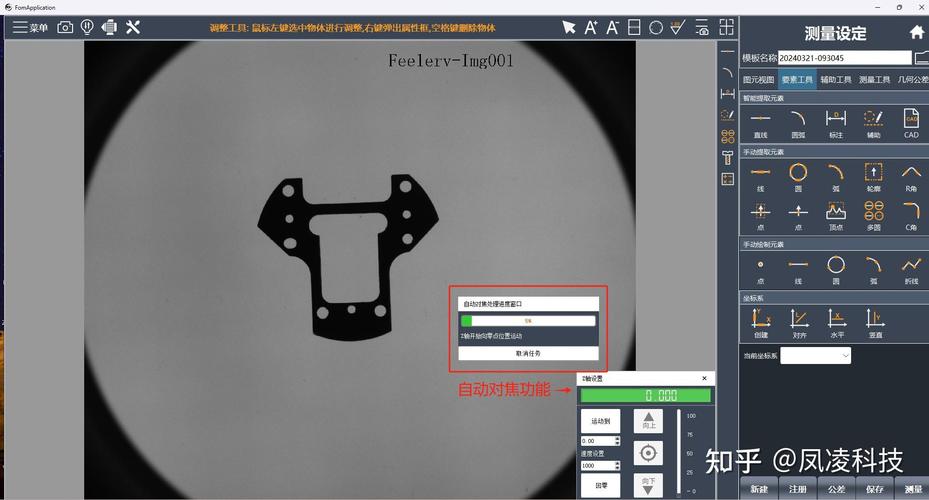Viewport: 929px width, 500px height.
Task: Select the 轮廓 contour extract tool
Action: pyautogui.click(x=873, y=177)
